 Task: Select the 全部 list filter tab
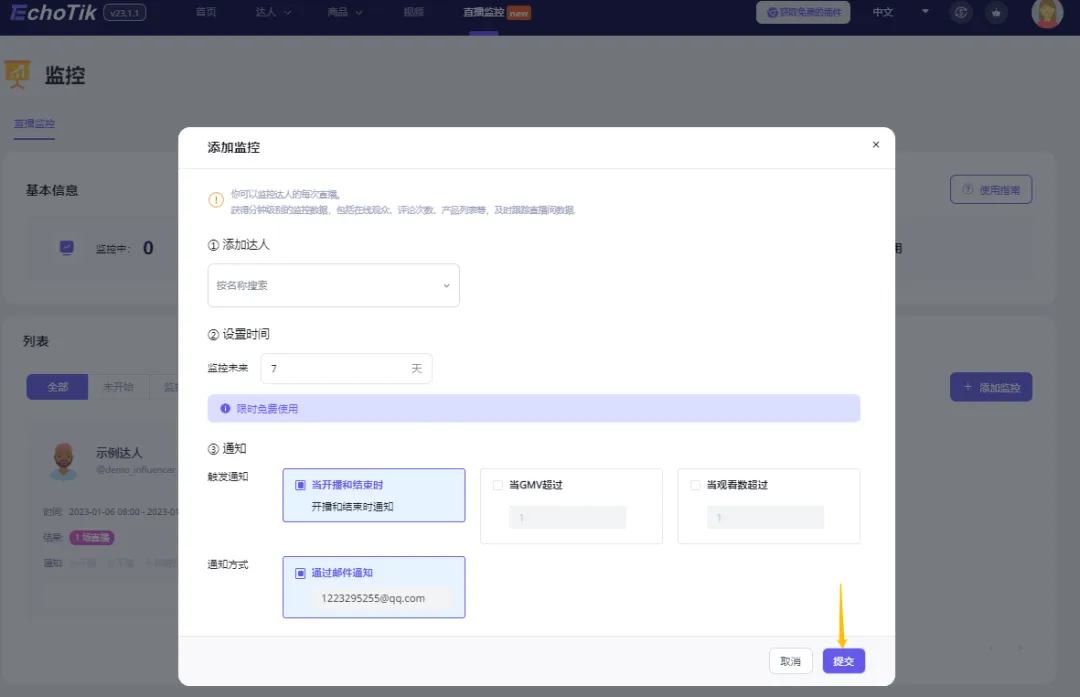(57, 387)
